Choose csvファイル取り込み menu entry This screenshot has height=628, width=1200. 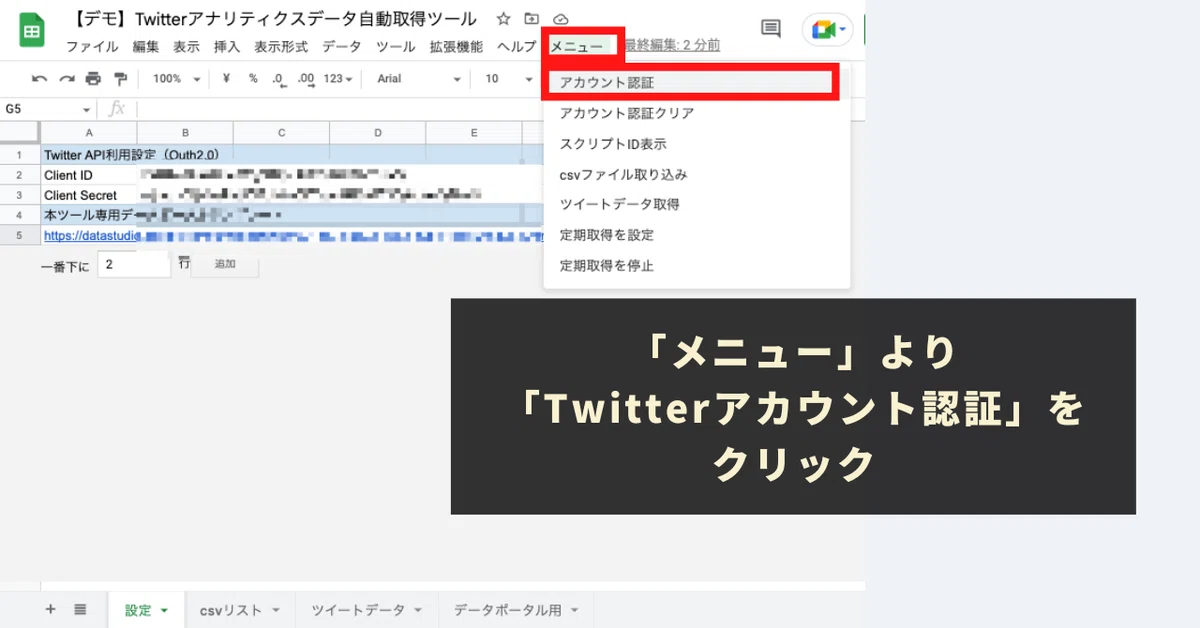point(697,174)
